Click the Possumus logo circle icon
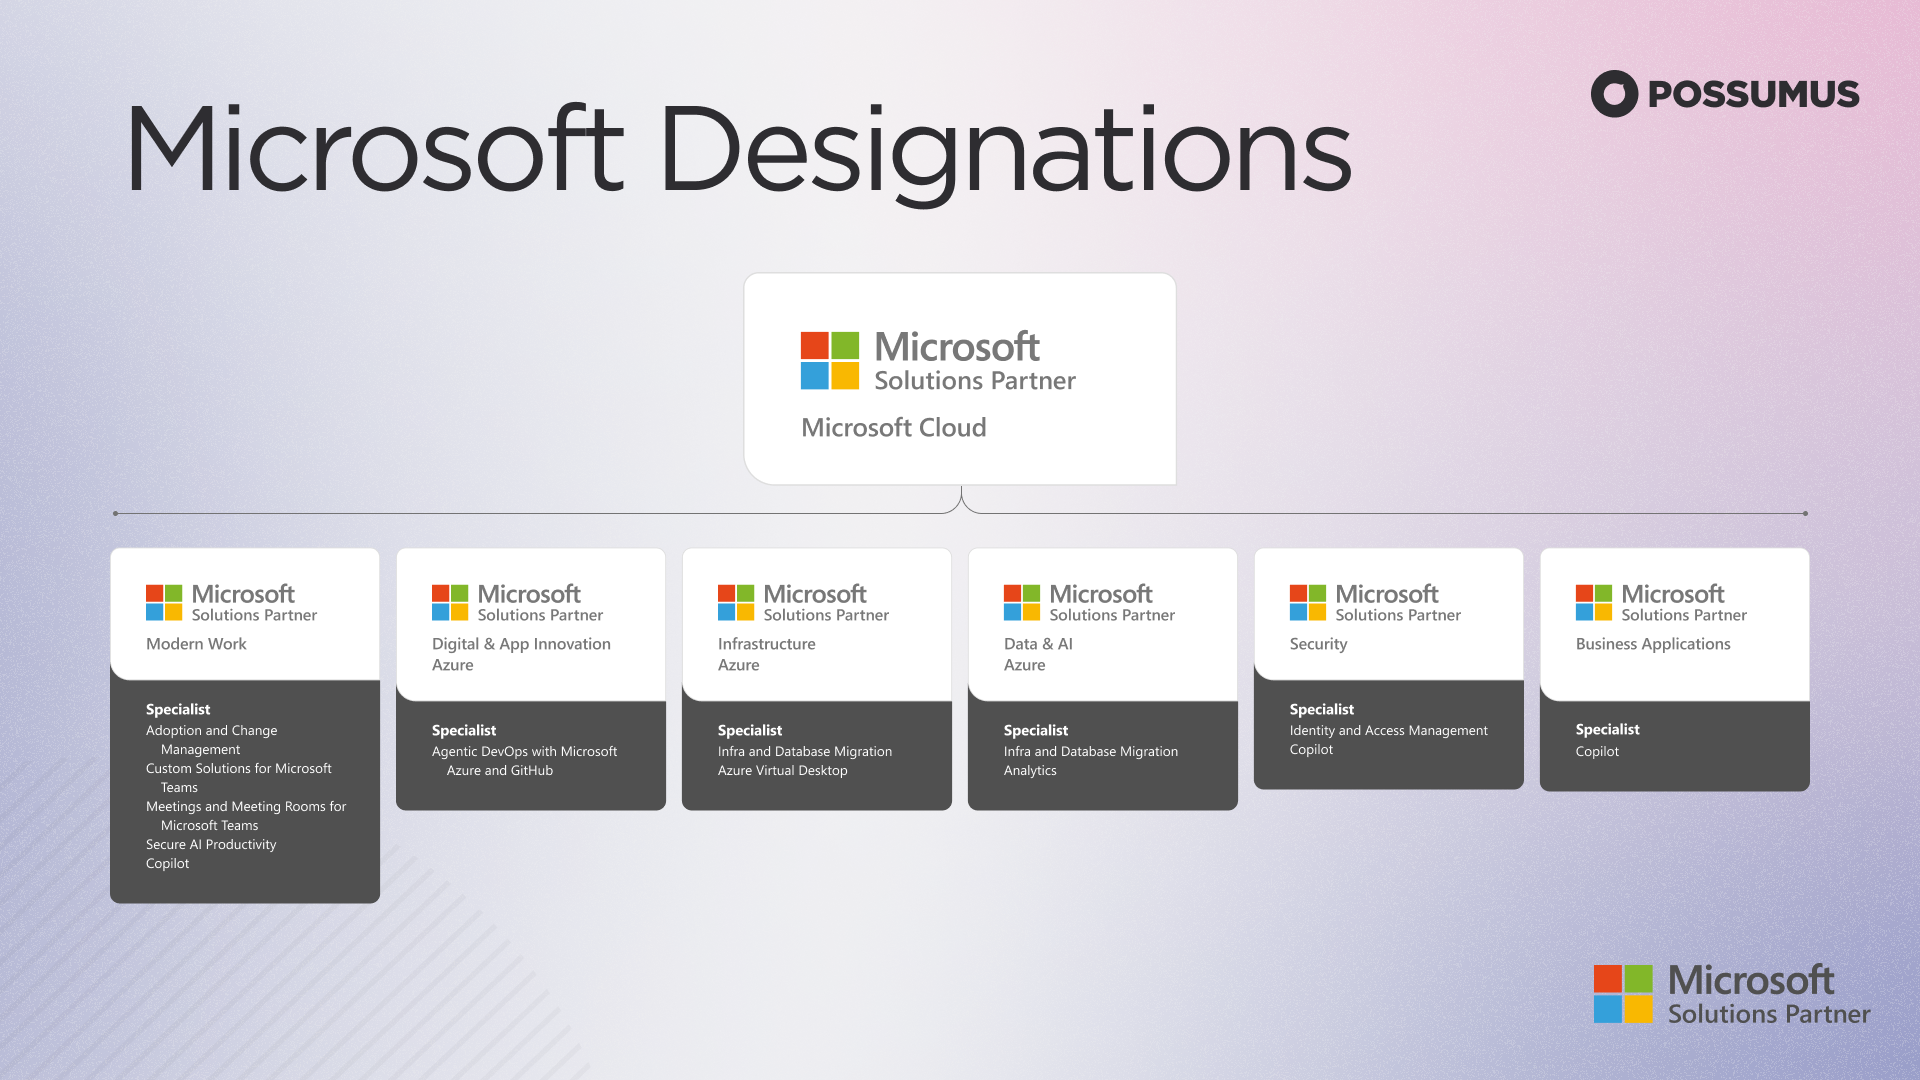Viewport: 1920px width, 1080px height. tap(1614, 94)
